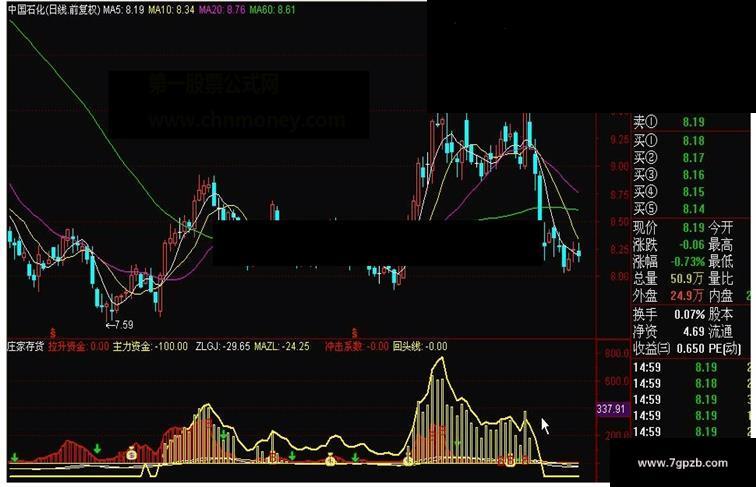Click the 拉升资金: 0.00 readout

[79, 346]
